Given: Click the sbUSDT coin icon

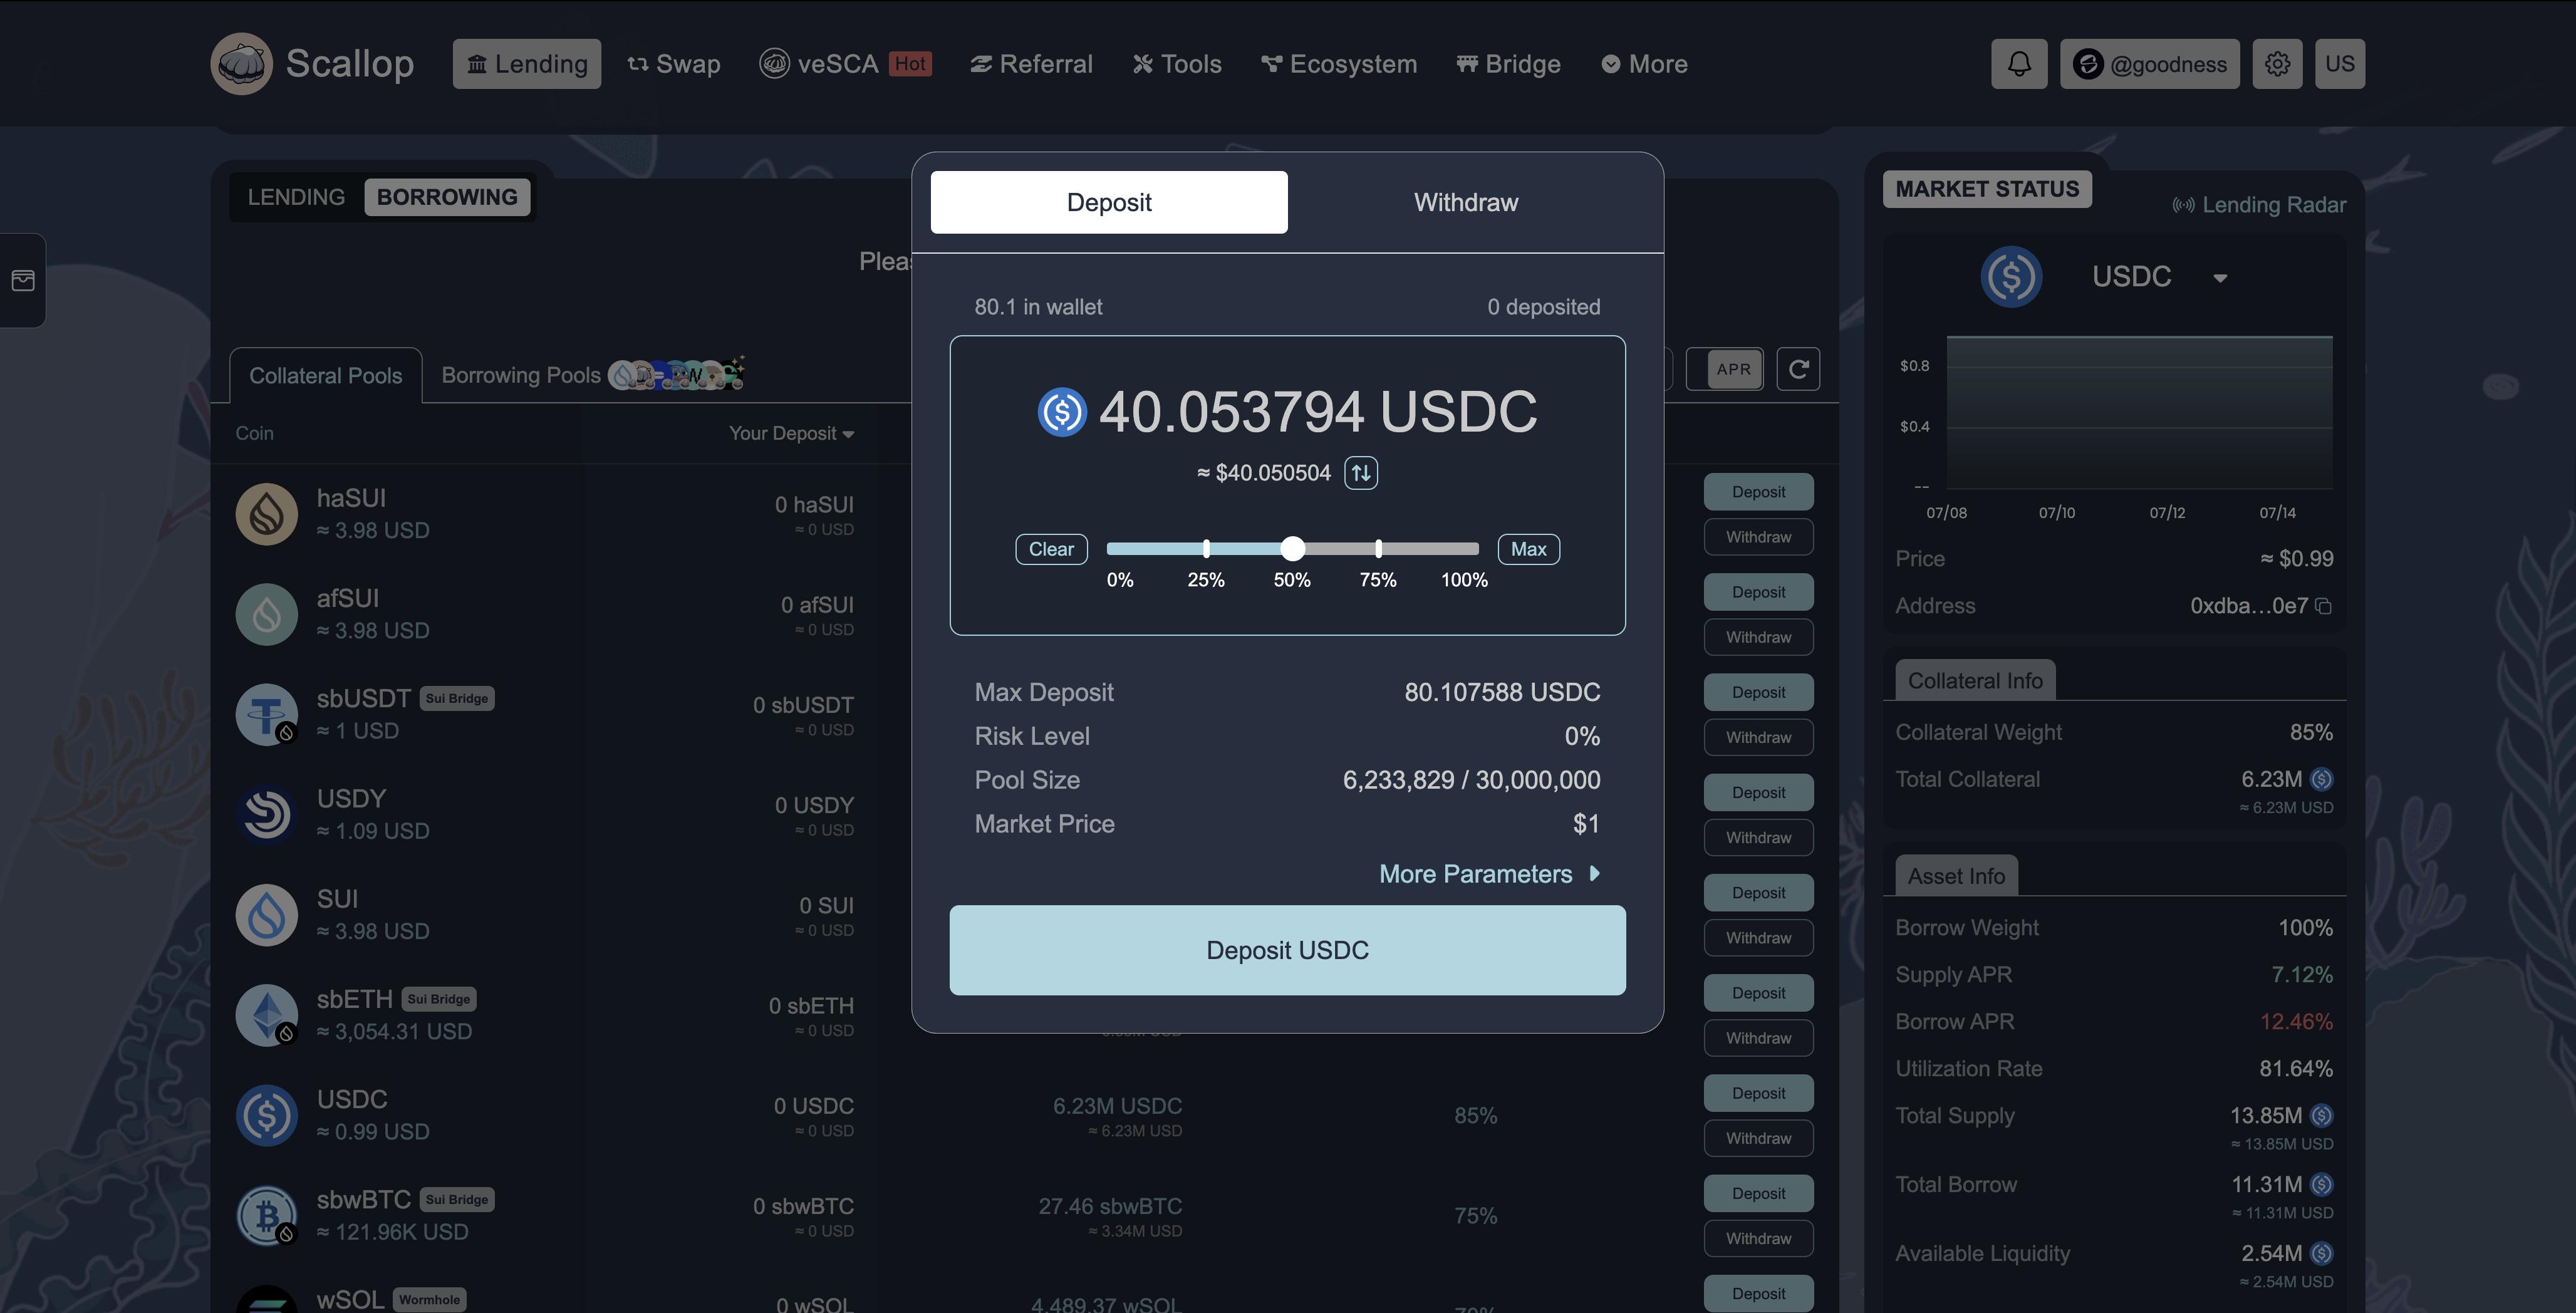Looking at the screenshot, I should click(267, 714).
